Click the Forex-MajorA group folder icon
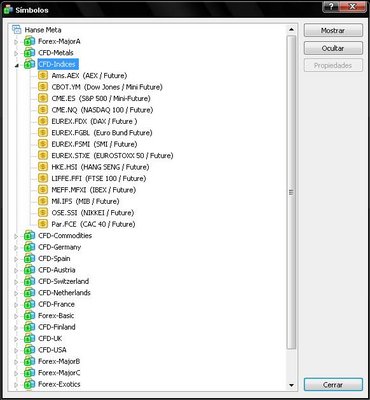 click(29, 41)
